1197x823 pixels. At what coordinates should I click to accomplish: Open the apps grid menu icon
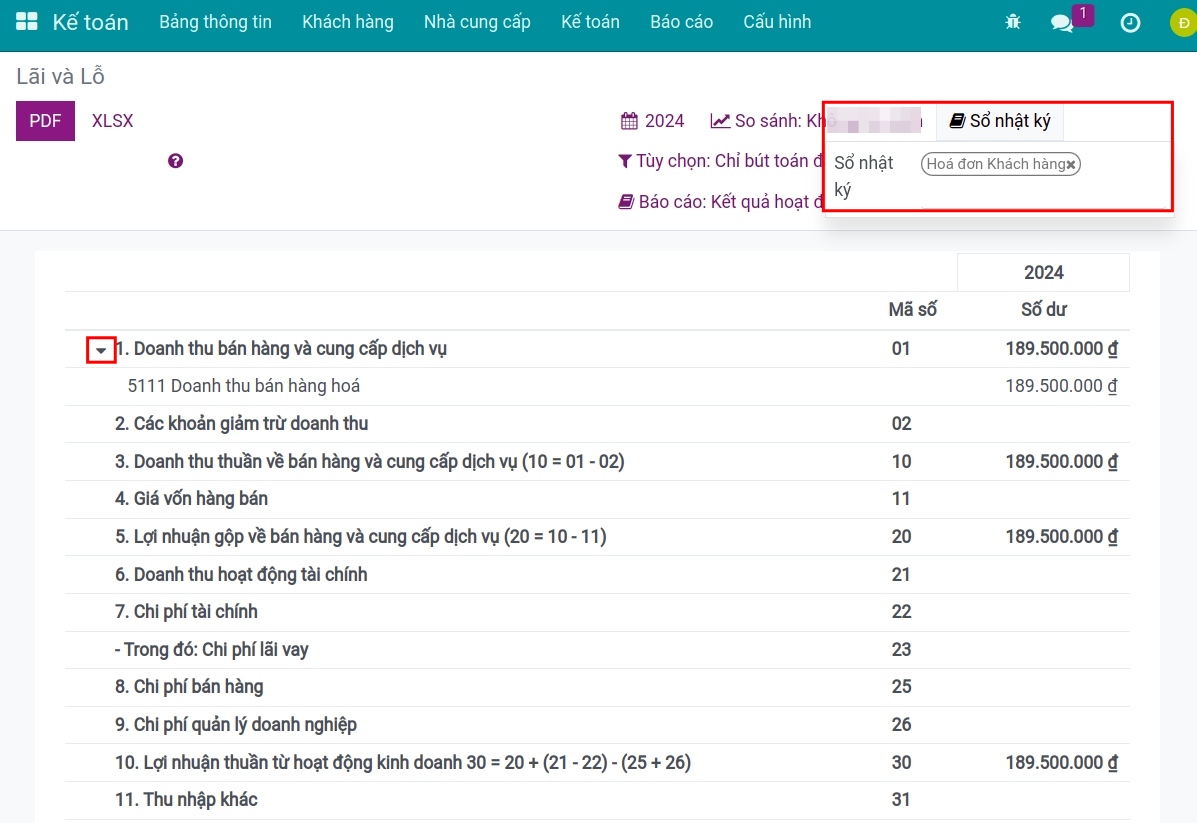pos(27,22)
